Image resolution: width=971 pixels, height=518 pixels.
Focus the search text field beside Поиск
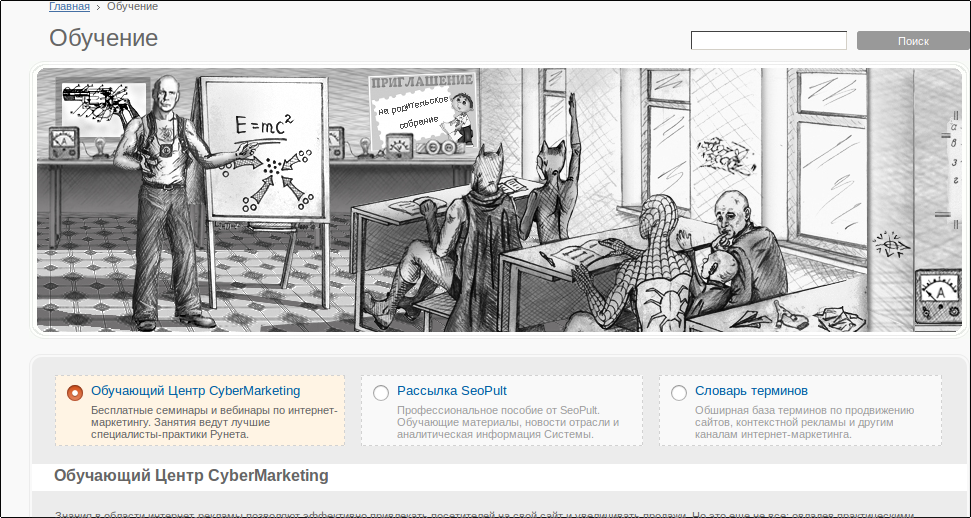point(769,41)
